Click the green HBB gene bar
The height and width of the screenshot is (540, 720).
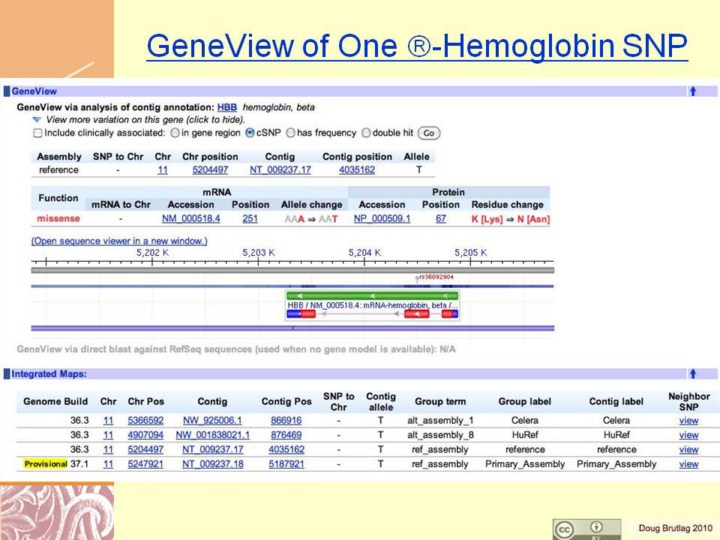pos(372,296)
